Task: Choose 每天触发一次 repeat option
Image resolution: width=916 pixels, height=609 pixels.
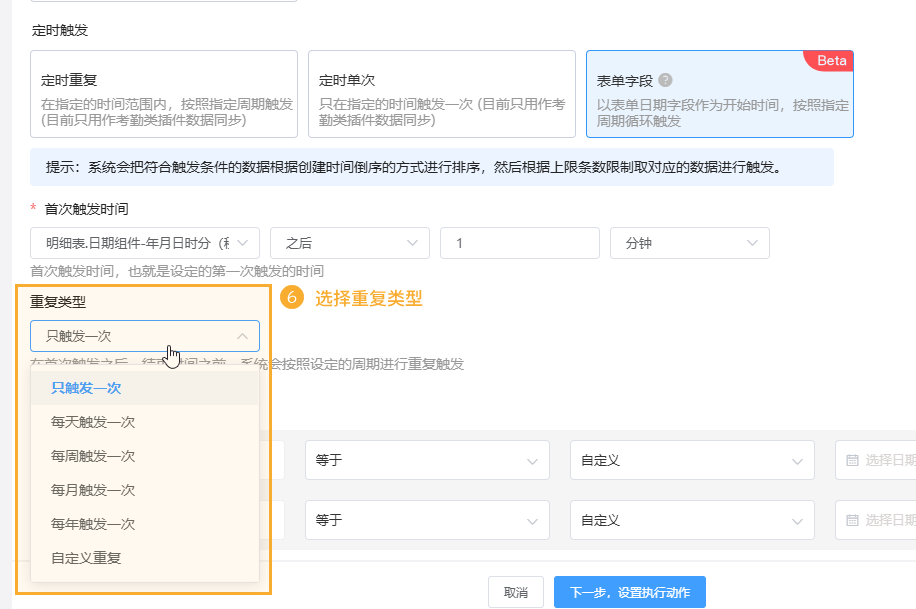Action: pyautogui.click(x=93, y=422)
